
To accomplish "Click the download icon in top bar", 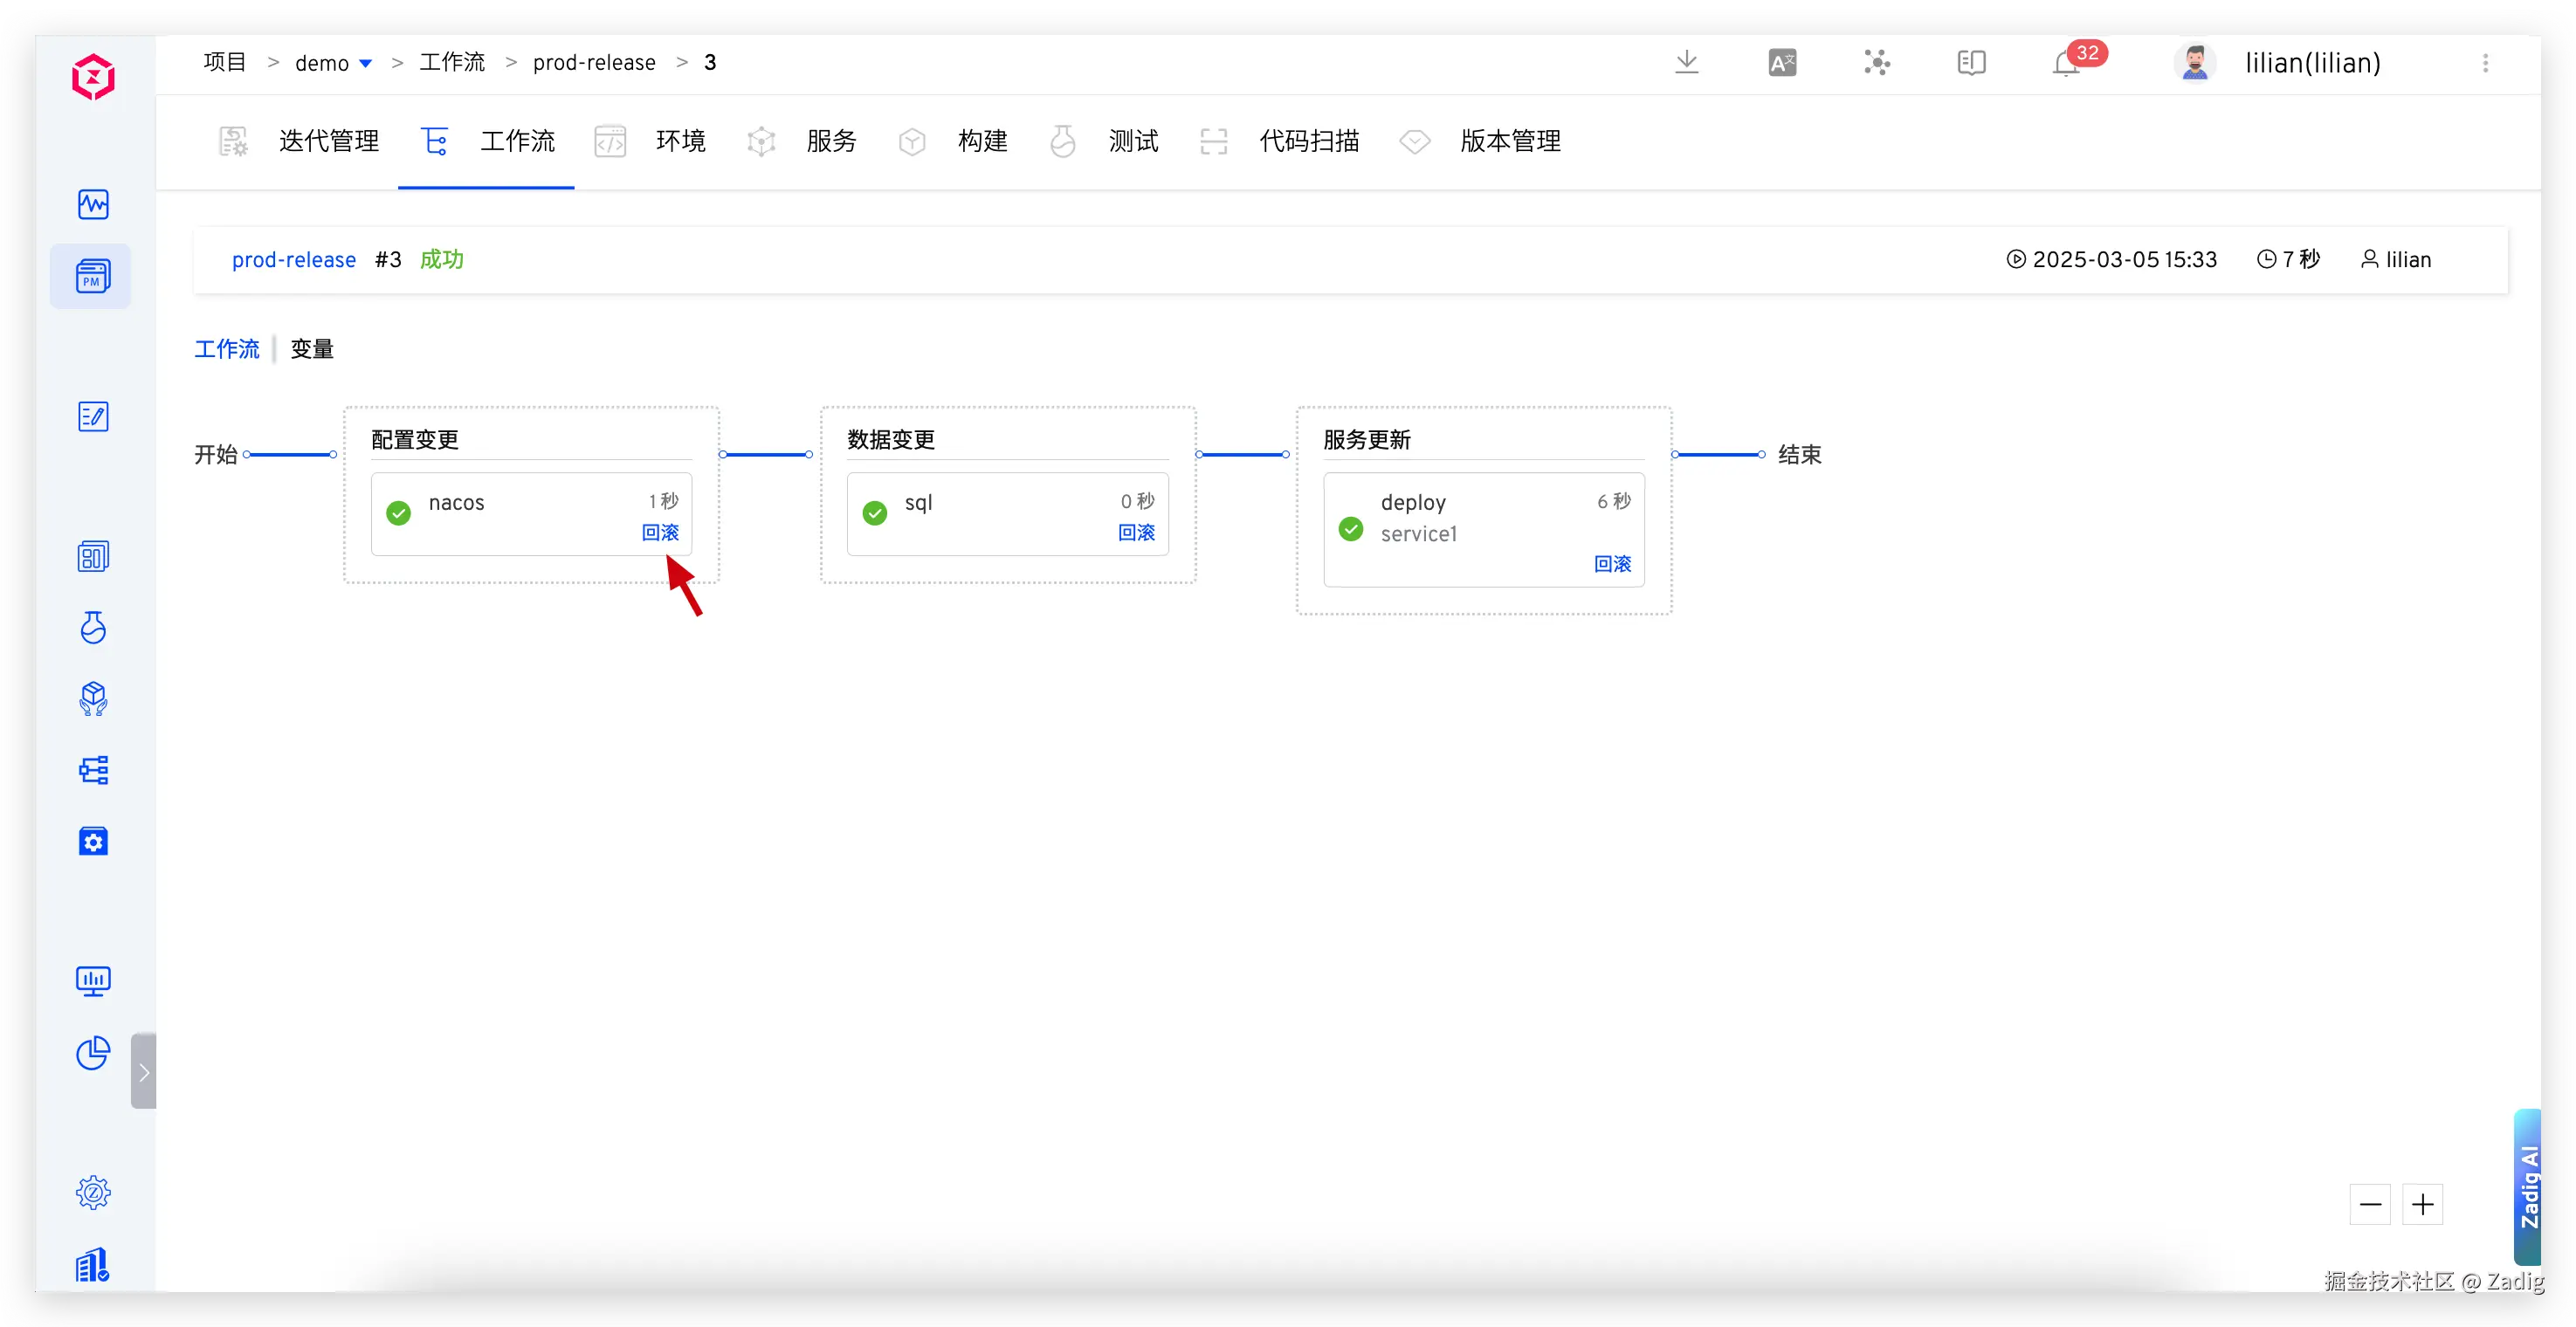I will coord(1686,63).
